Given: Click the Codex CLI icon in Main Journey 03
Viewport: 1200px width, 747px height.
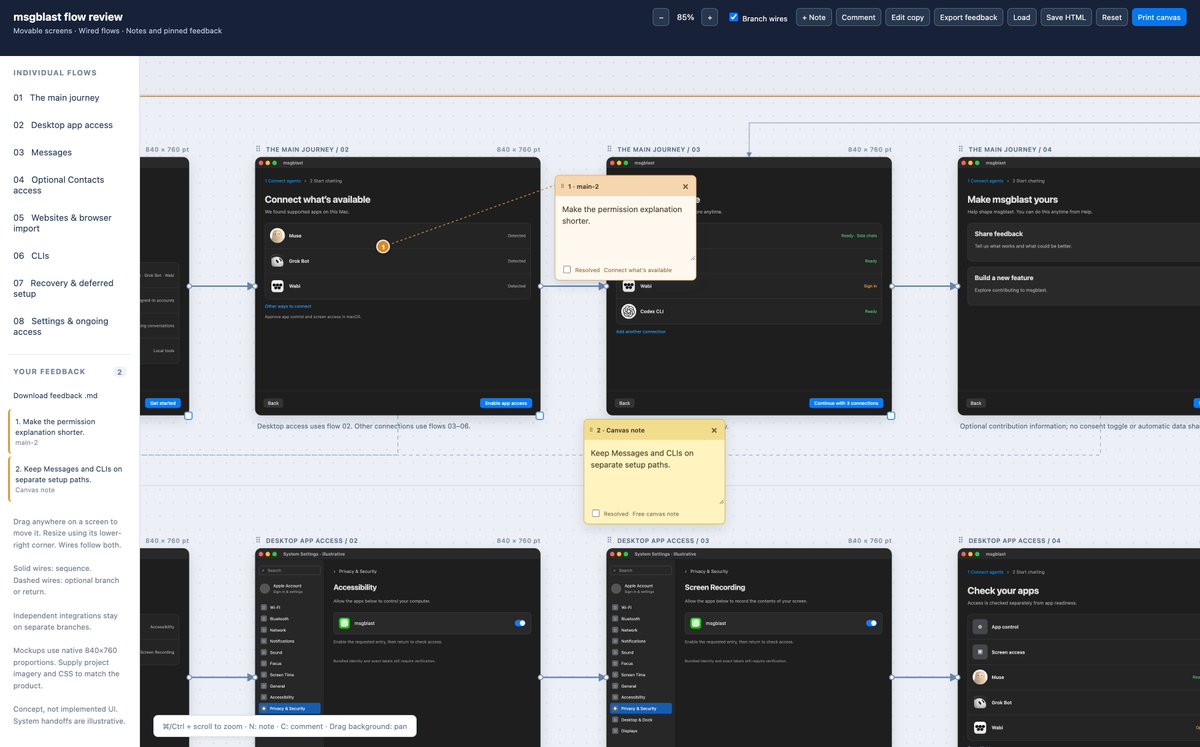Looking at the screenshot, I should tap(629, 311).
